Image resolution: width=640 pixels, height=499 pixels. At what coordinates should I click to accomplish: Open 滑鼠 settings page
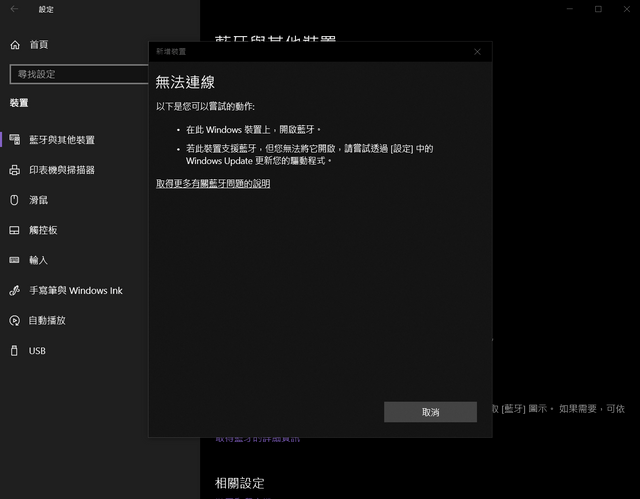(x=38, y=200)
